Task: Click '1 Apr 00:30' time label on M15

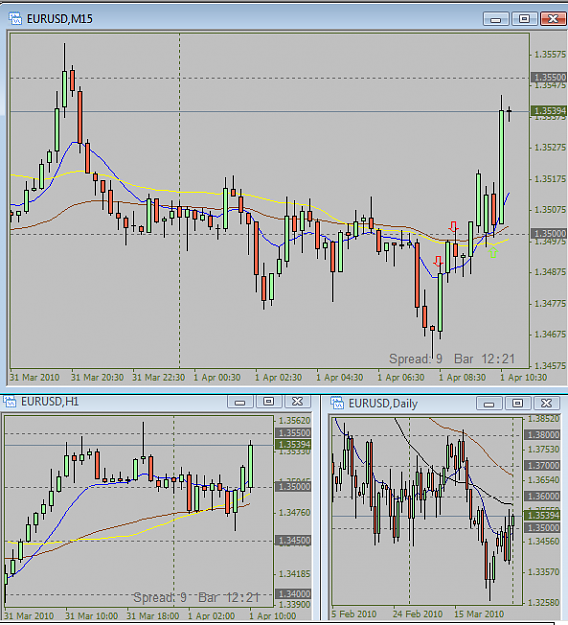Action: point(217,377)
